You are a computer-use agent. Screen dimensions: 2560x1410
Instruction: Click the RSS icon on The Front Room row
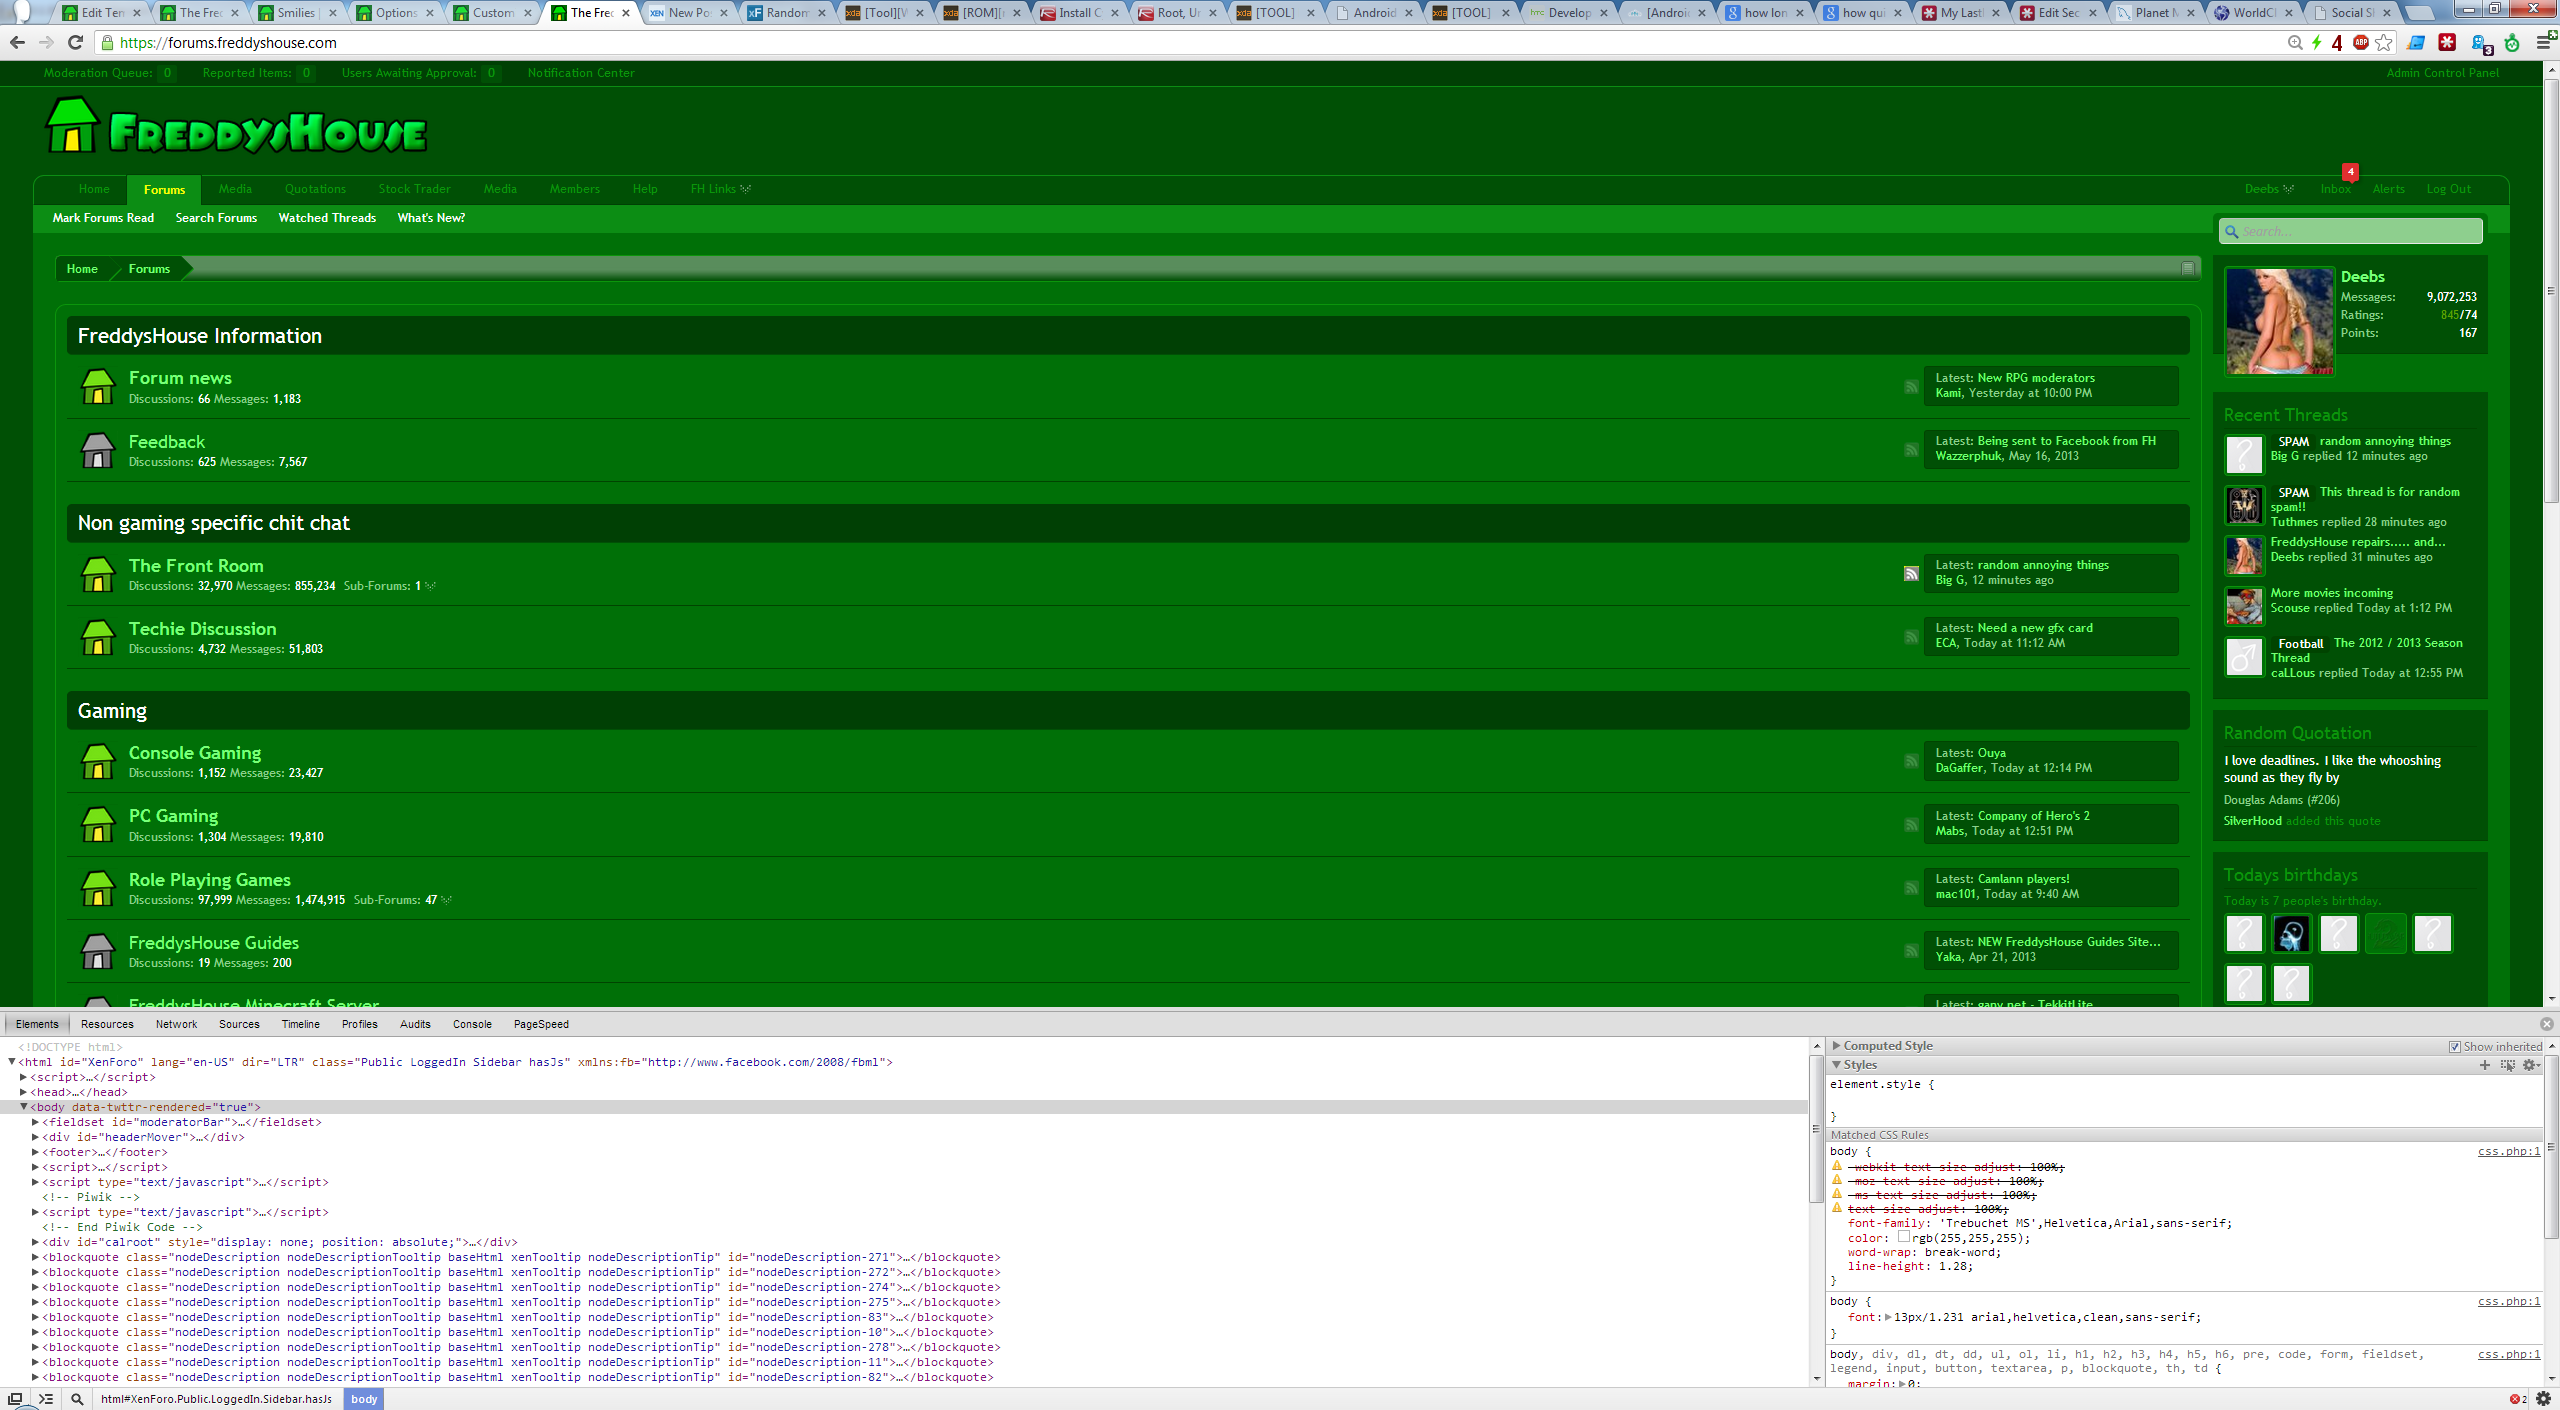[x=1911, y=574]
